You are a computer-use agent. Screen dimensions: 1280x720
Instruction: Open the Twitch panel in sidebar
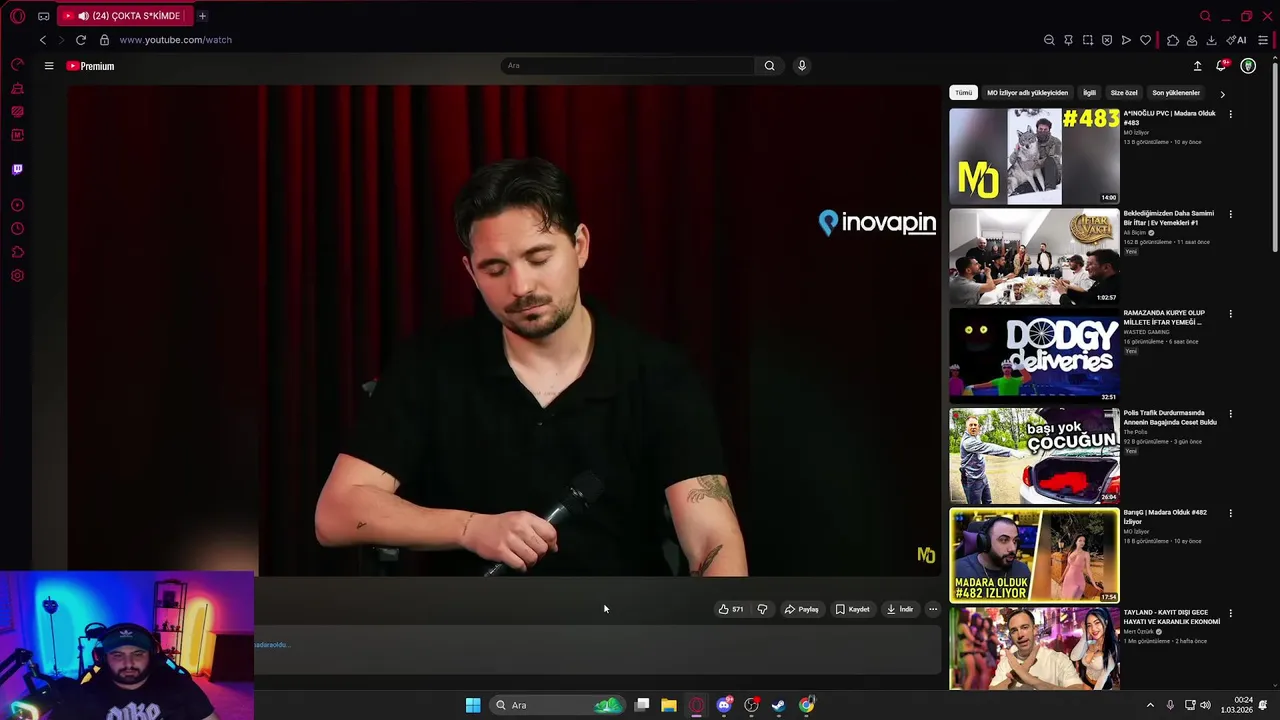click(x=17, y=169)
